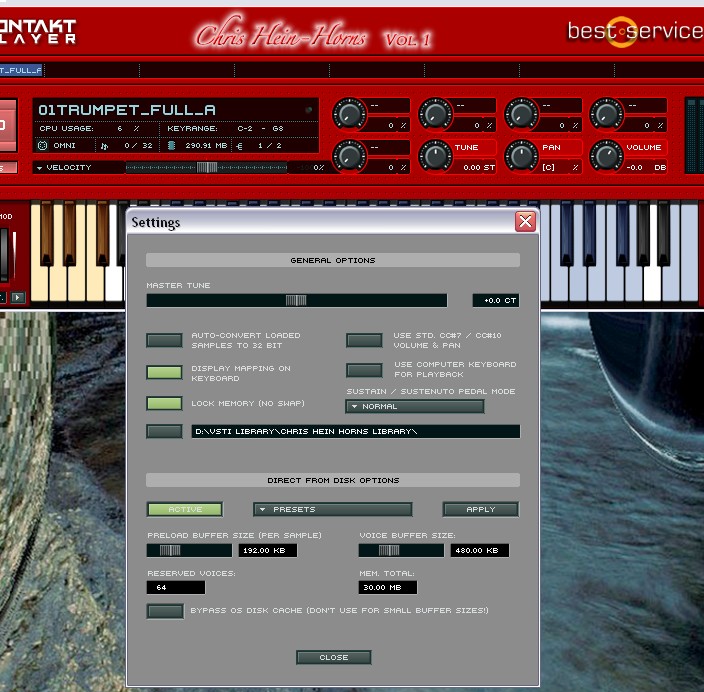Click the mod wheel on the left
This screenshot has width=704, height=692.
tap(4, 254)
